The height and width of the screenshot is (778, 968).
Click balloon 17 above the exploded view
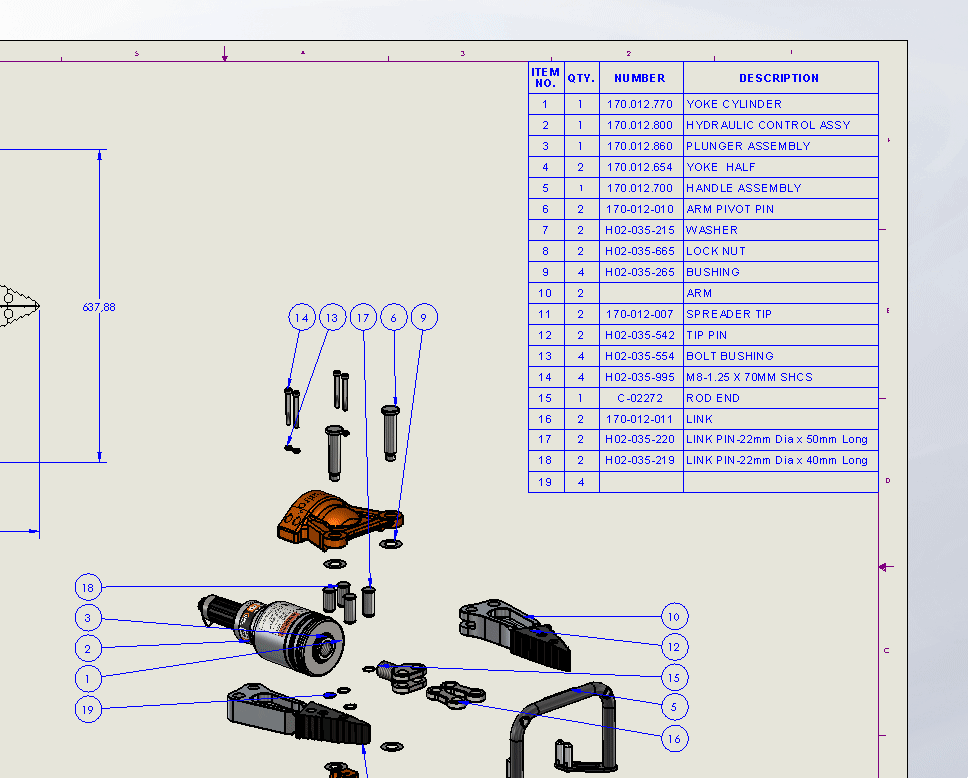coord(363,318)
